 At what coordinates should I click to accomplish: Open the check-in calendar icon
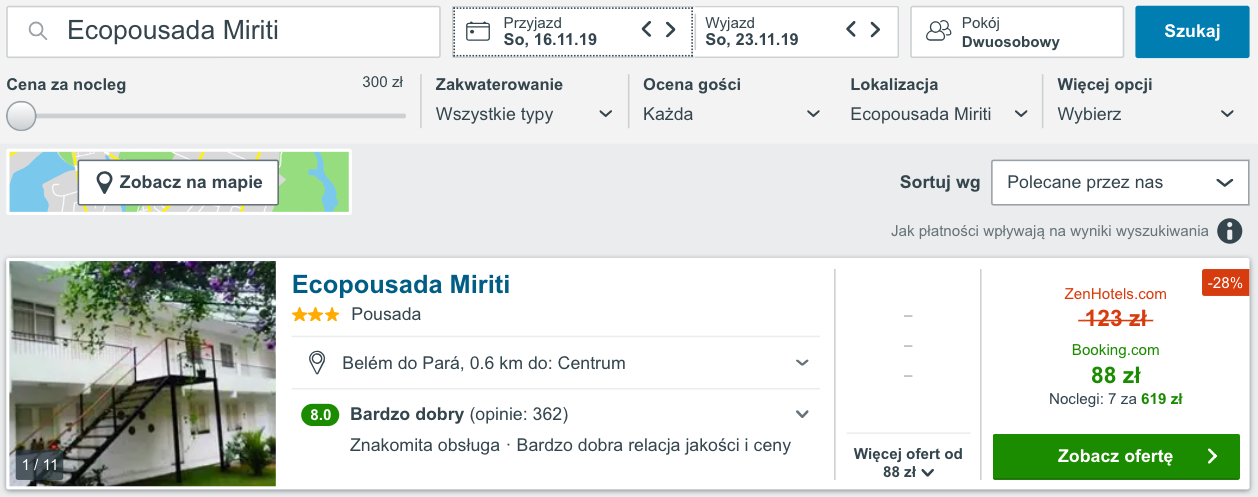coord(478,31)
